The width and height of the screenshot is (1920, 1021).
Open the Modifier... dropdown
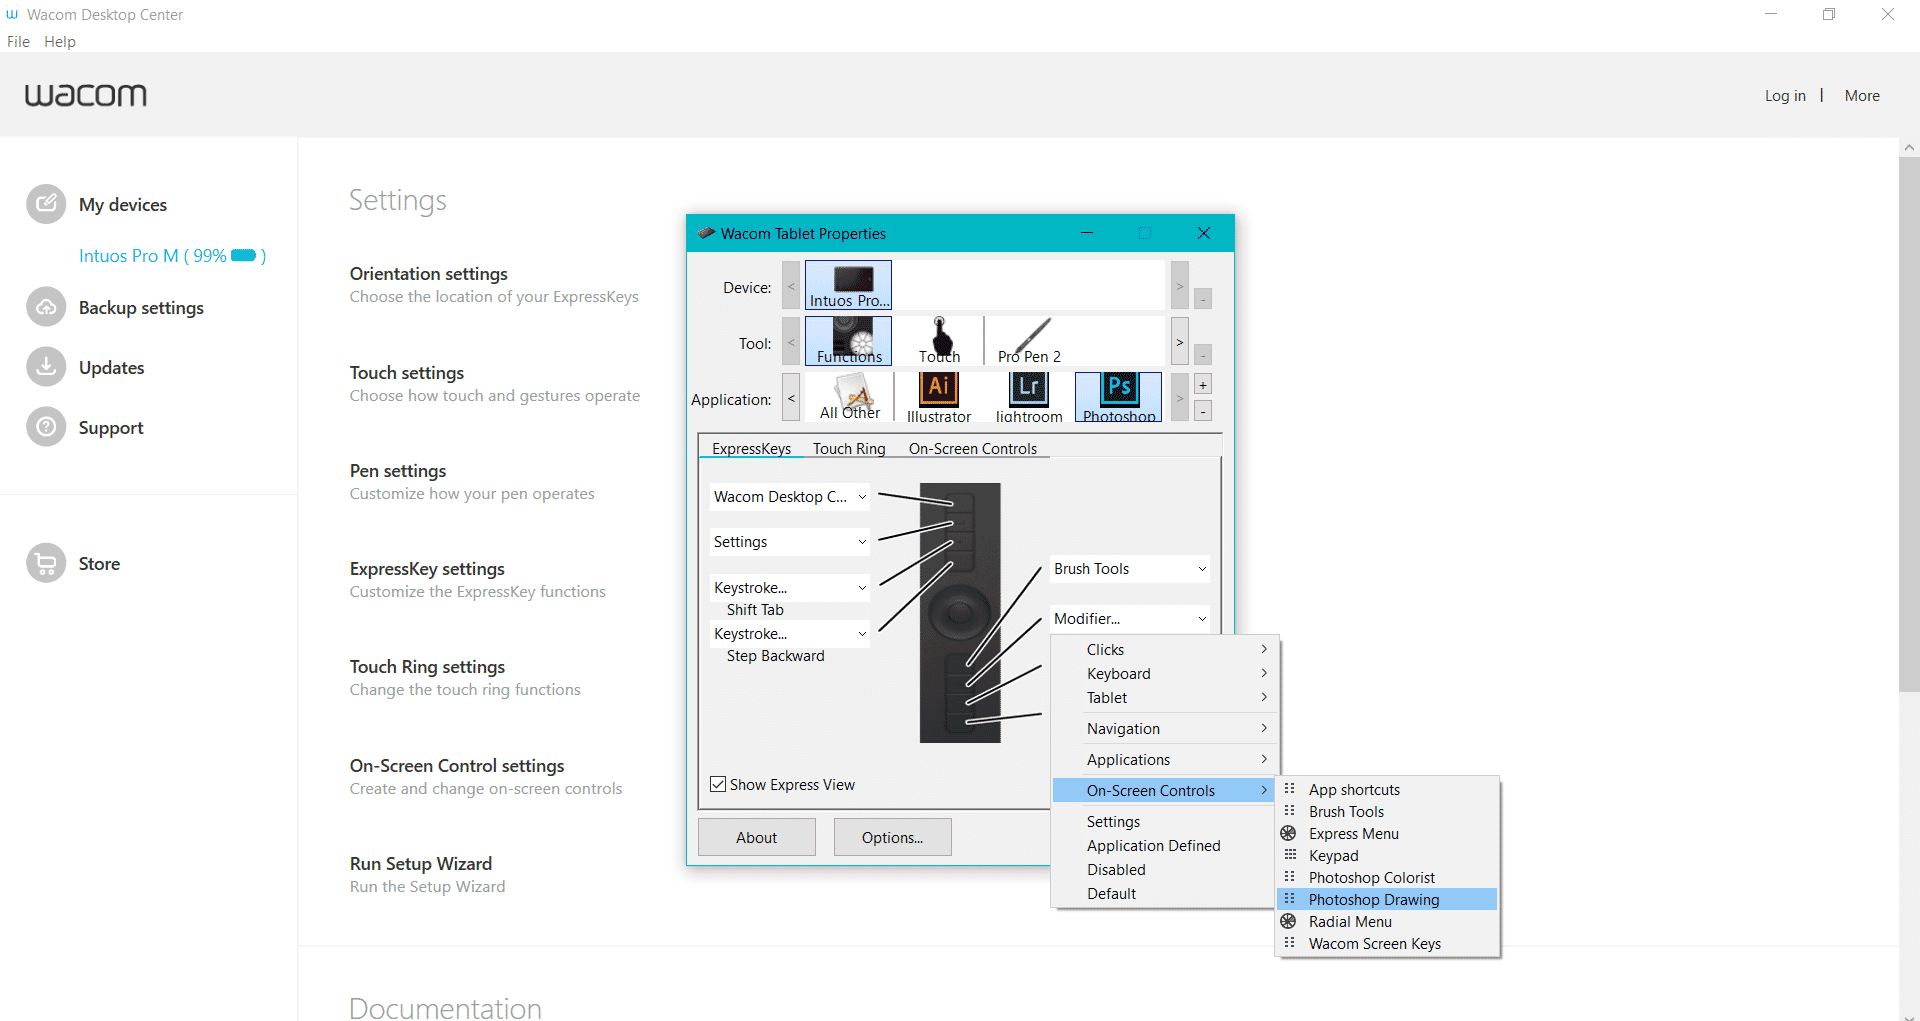pos(1130,619)
